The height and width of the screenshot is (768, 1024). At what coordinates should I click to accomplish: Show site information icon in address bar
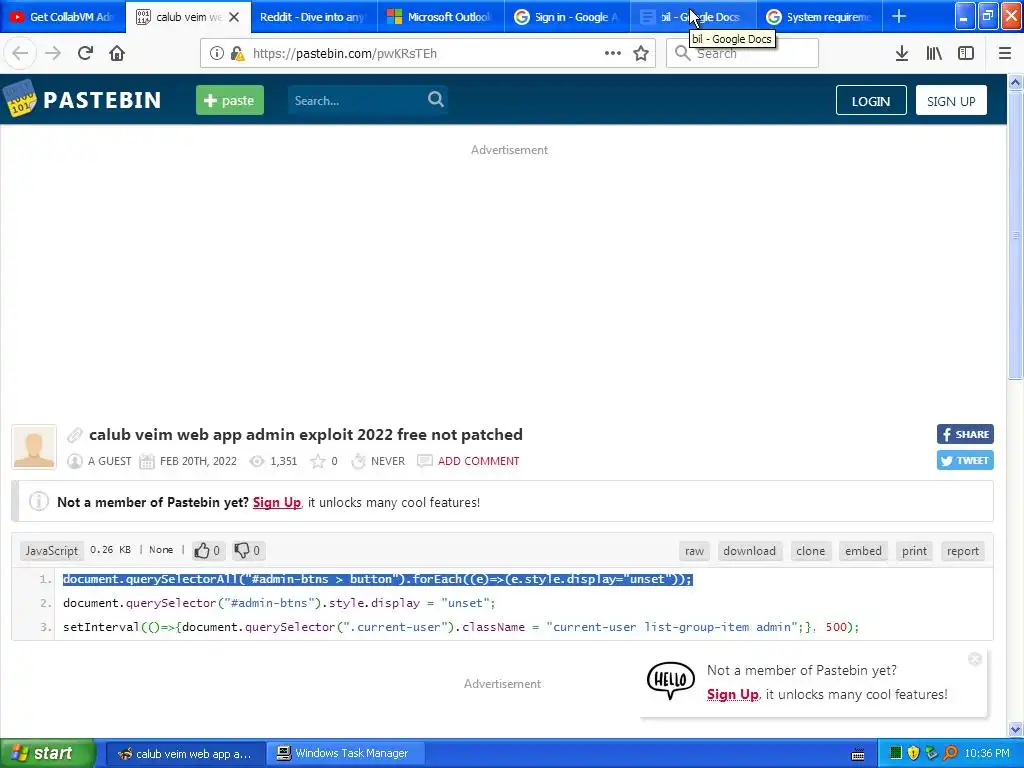pyautogui.click(x=217, y=53)
